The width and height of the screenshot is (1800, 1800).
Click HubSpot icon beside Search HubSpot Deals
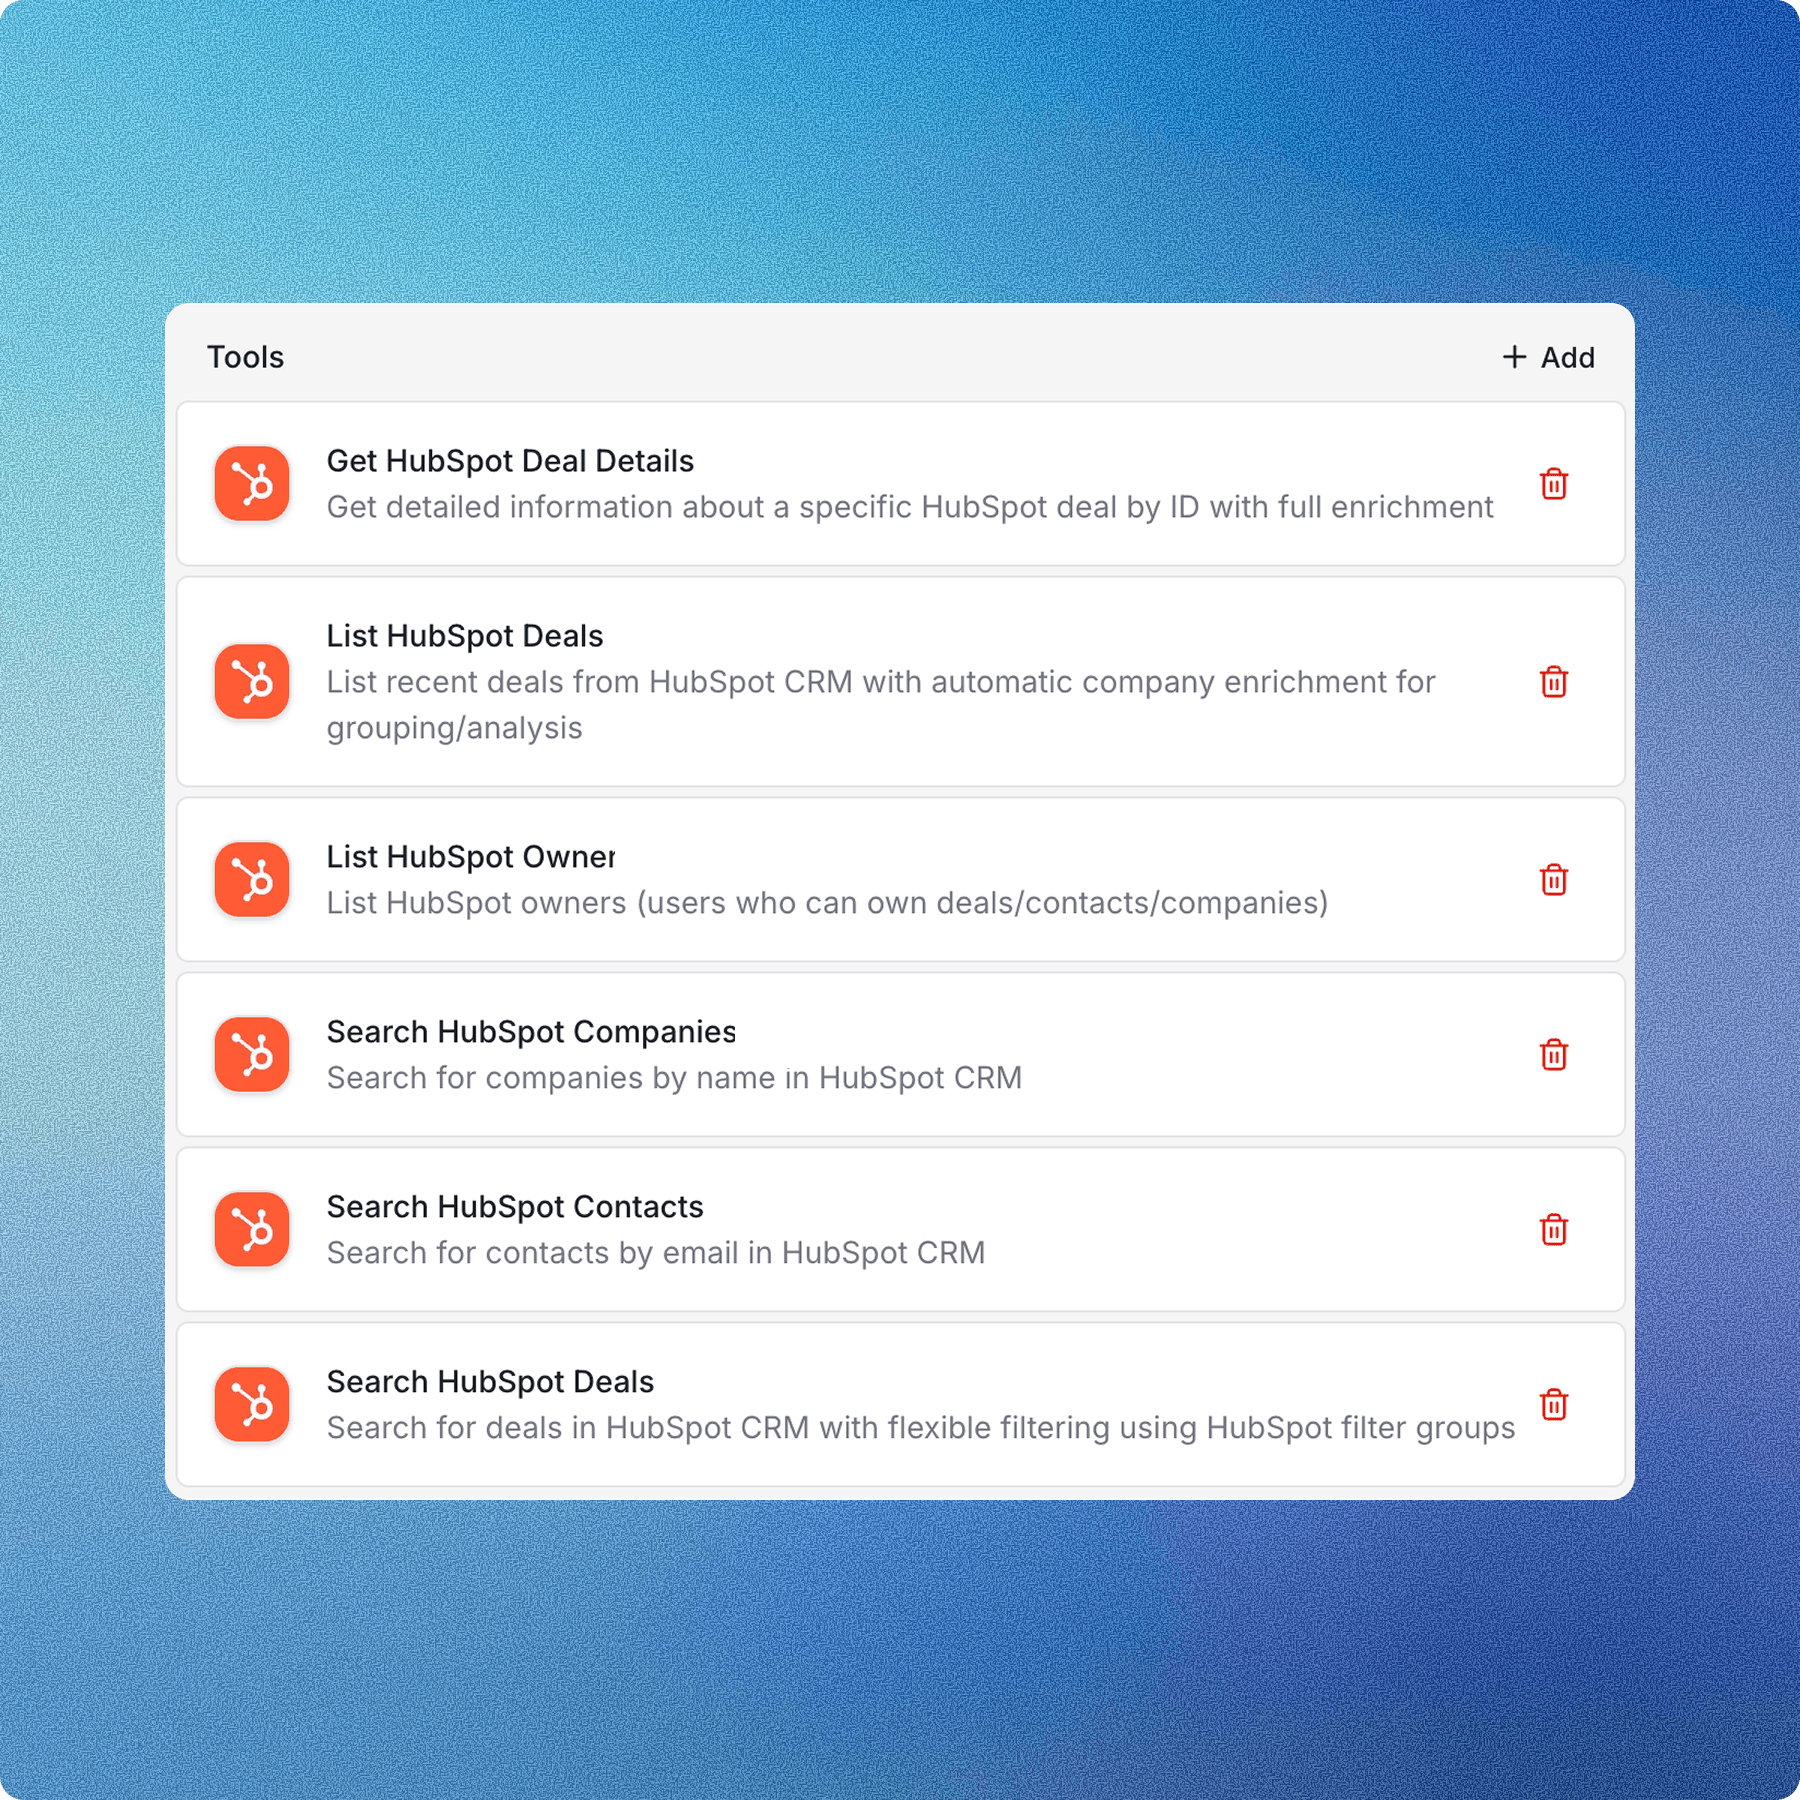pos(252,1404)
